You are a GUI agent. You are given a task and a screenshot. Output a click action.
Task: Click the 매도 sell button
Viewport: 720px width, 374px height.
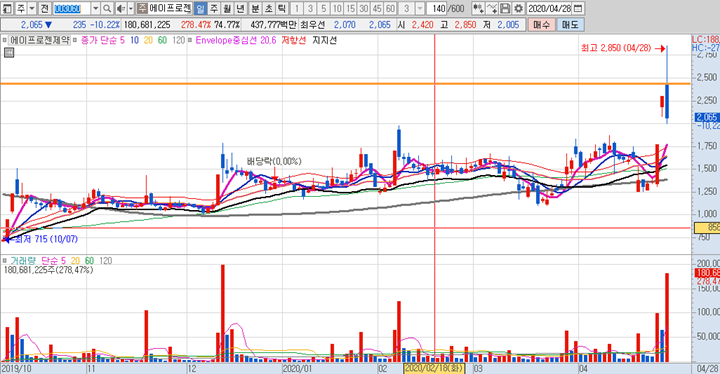(x=570, y=25)
